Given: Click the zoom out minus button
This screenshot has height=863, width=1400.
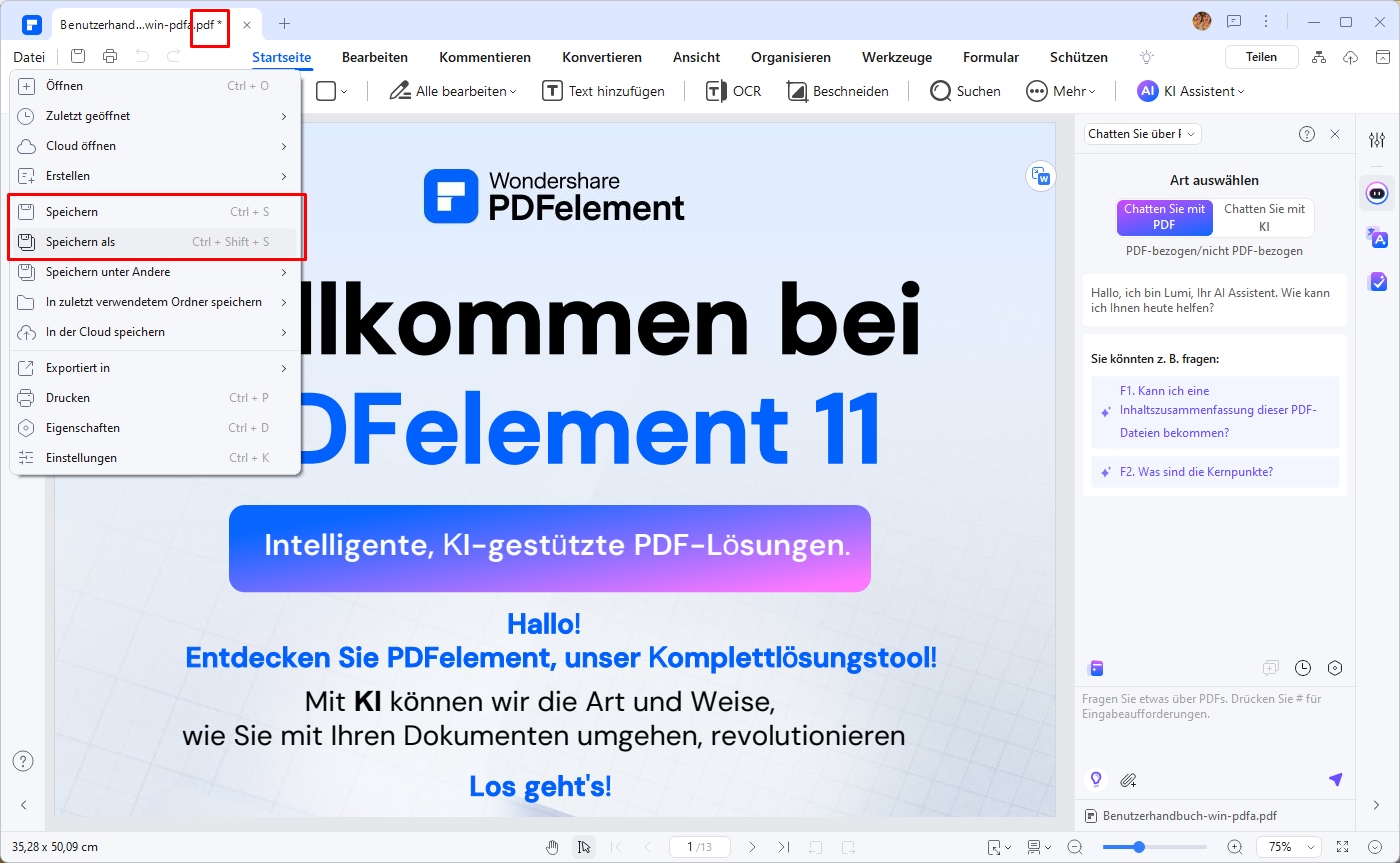Looking at the screenshot, I should [1075, 847].
